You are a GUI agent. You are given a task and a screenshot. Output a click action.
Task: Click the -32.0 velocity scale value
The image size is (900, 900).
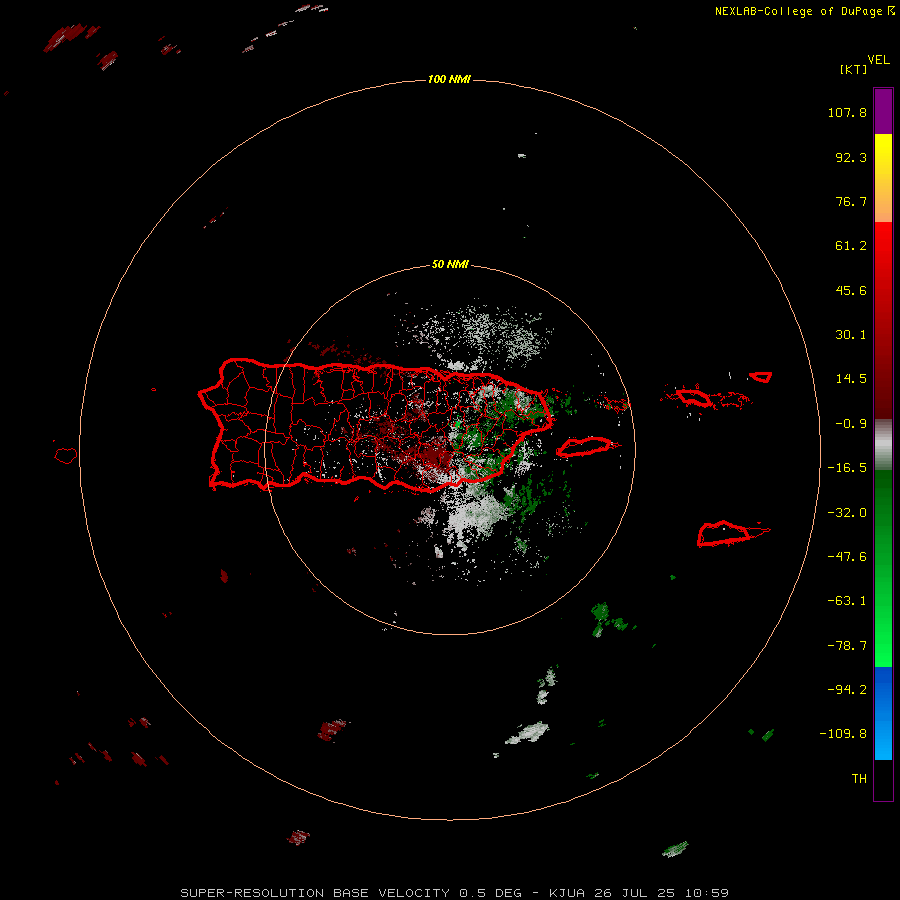tap(847, 513)
